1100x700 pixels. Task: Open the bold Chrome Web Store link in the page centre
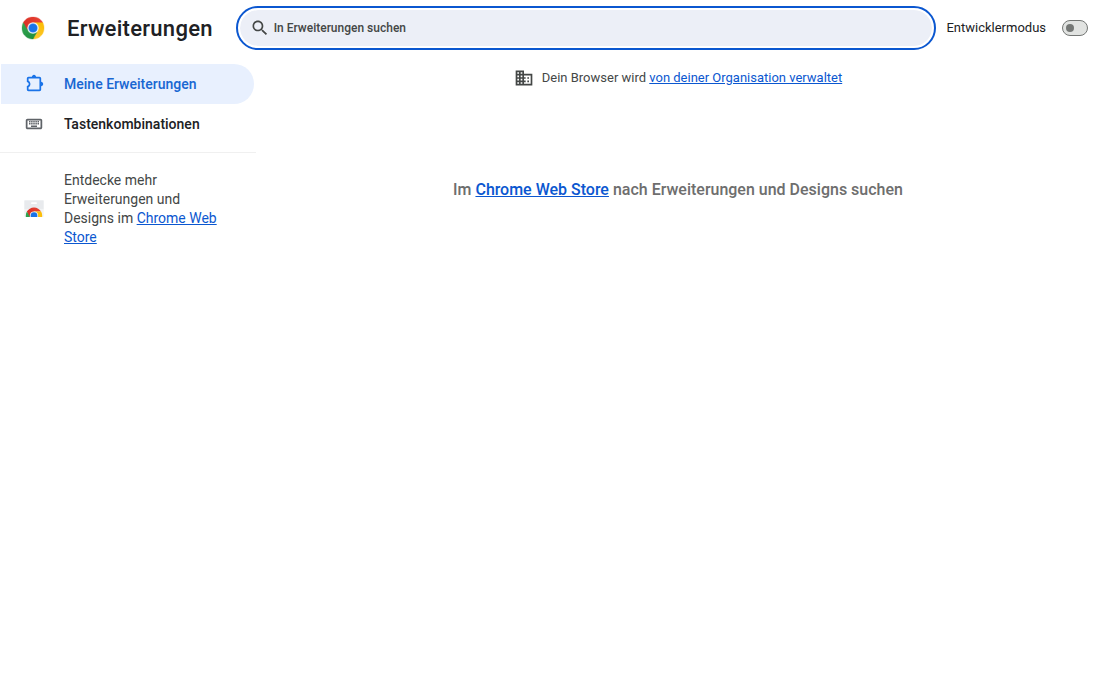(542, 189)
